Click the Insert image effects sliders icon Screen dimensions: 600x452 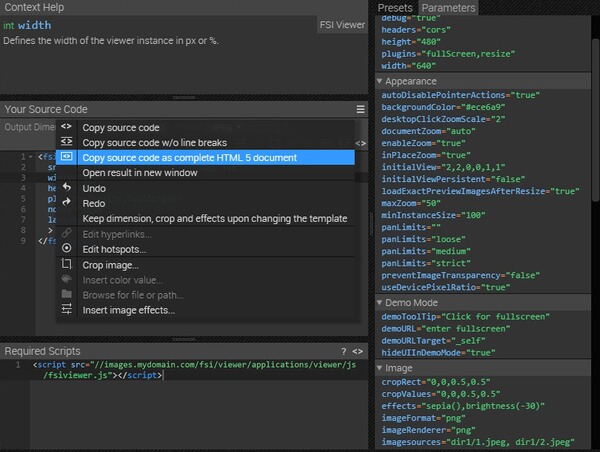click(x=67, y=310)
